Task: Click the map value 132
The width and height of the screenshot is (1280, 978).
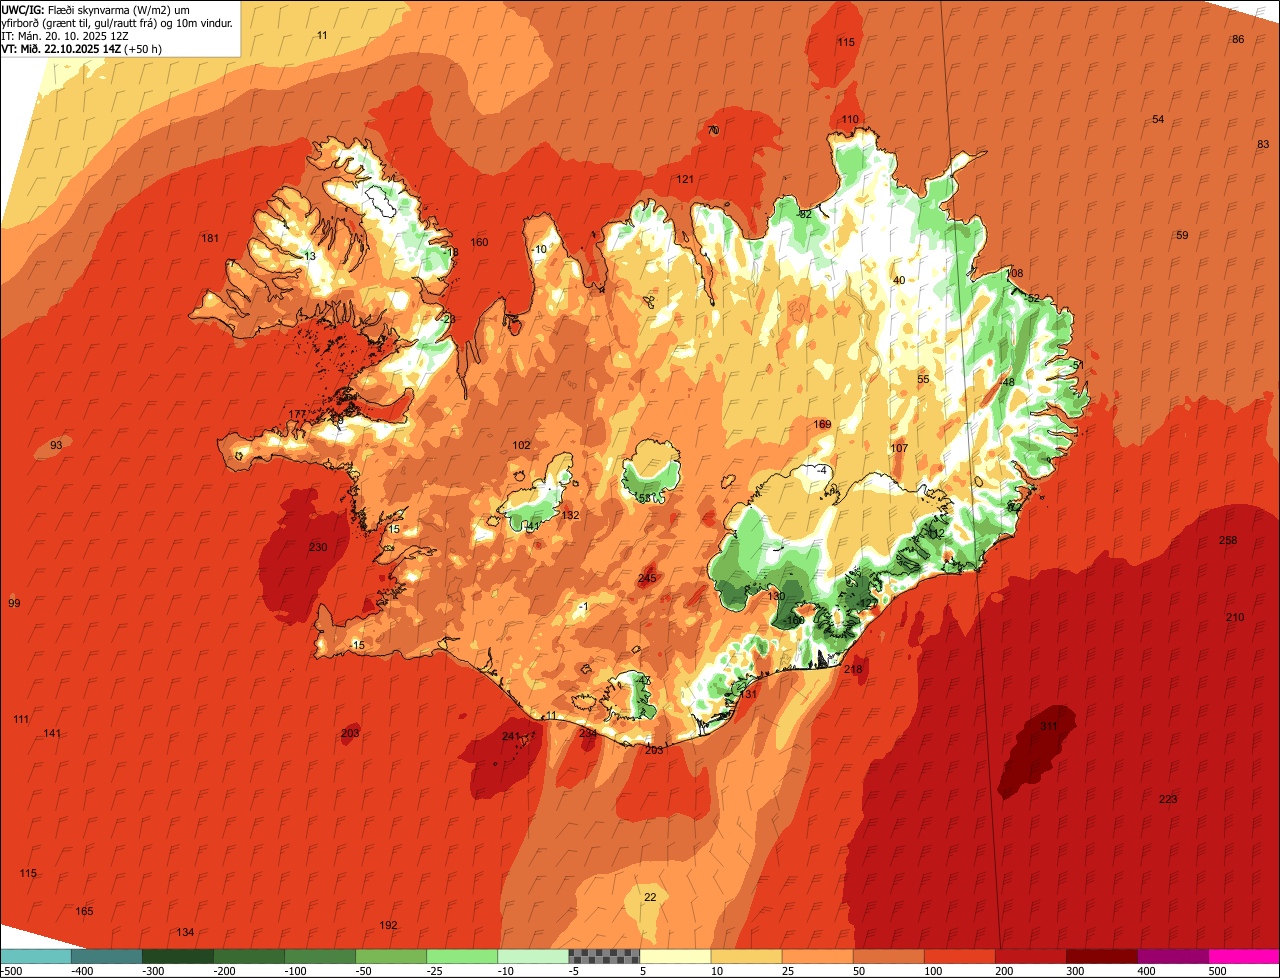Action: (571, 515)
